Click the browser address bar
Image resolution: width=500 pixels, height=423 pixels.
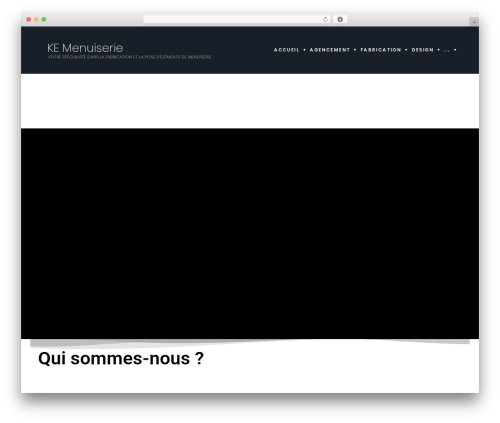237,19
